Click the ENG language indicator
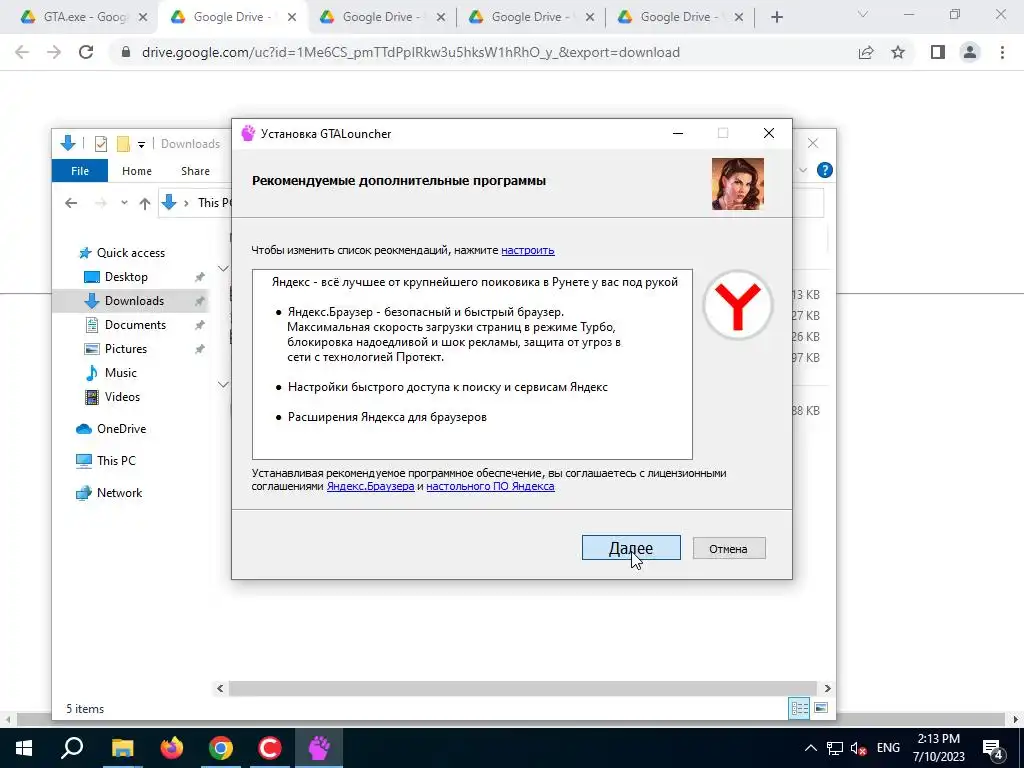The width and height of the screenshot is (1024, 768). [x=888, y=748]
